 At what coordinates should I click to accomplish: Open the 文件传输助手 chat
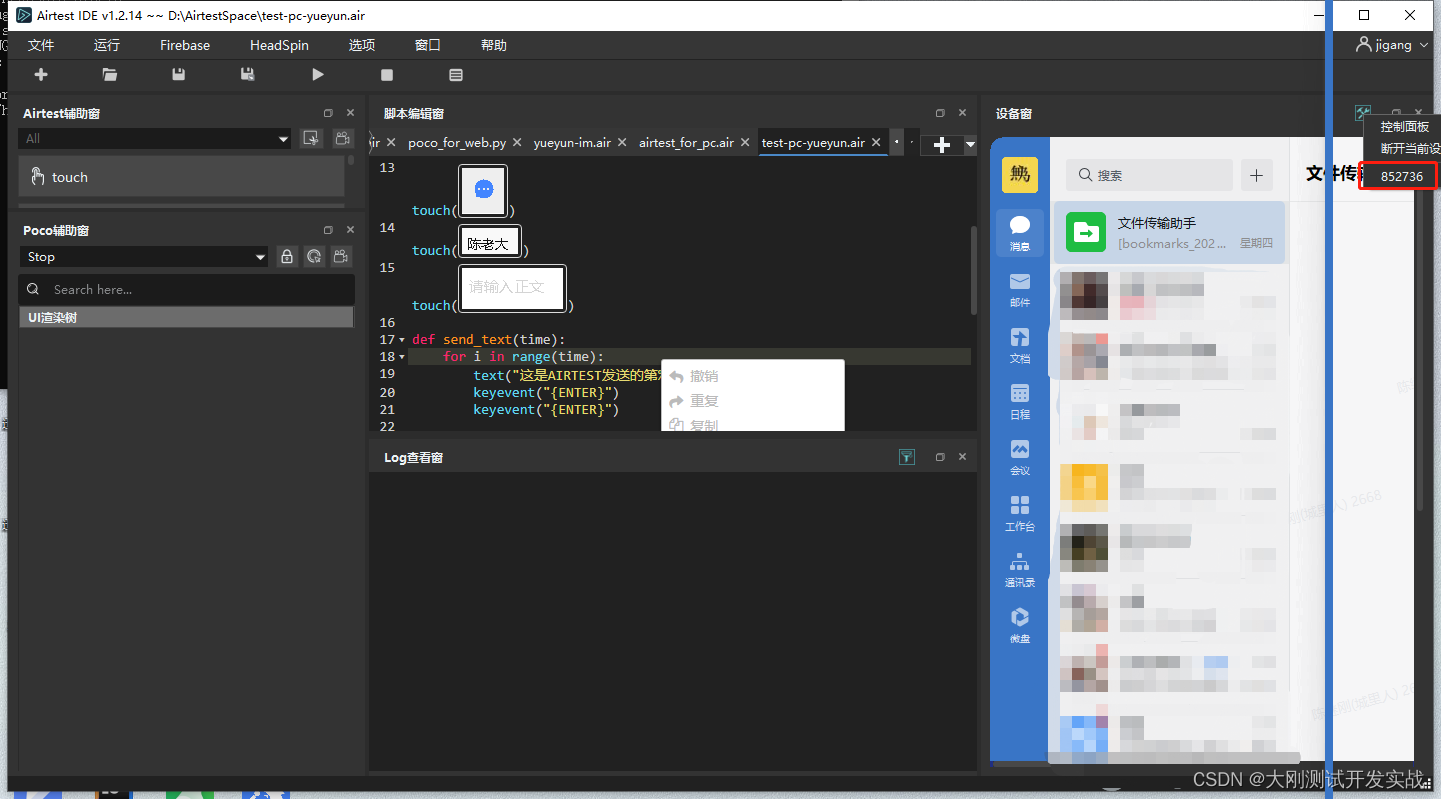(x=1169, y=232)
